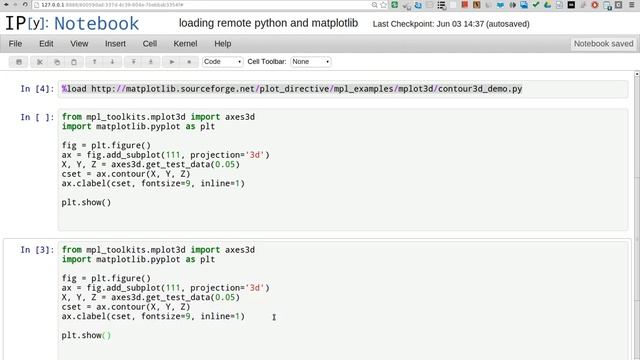Select the 'In [4]:' prompt
This screenshot has height=360, width=640.
tap(37, 89)
